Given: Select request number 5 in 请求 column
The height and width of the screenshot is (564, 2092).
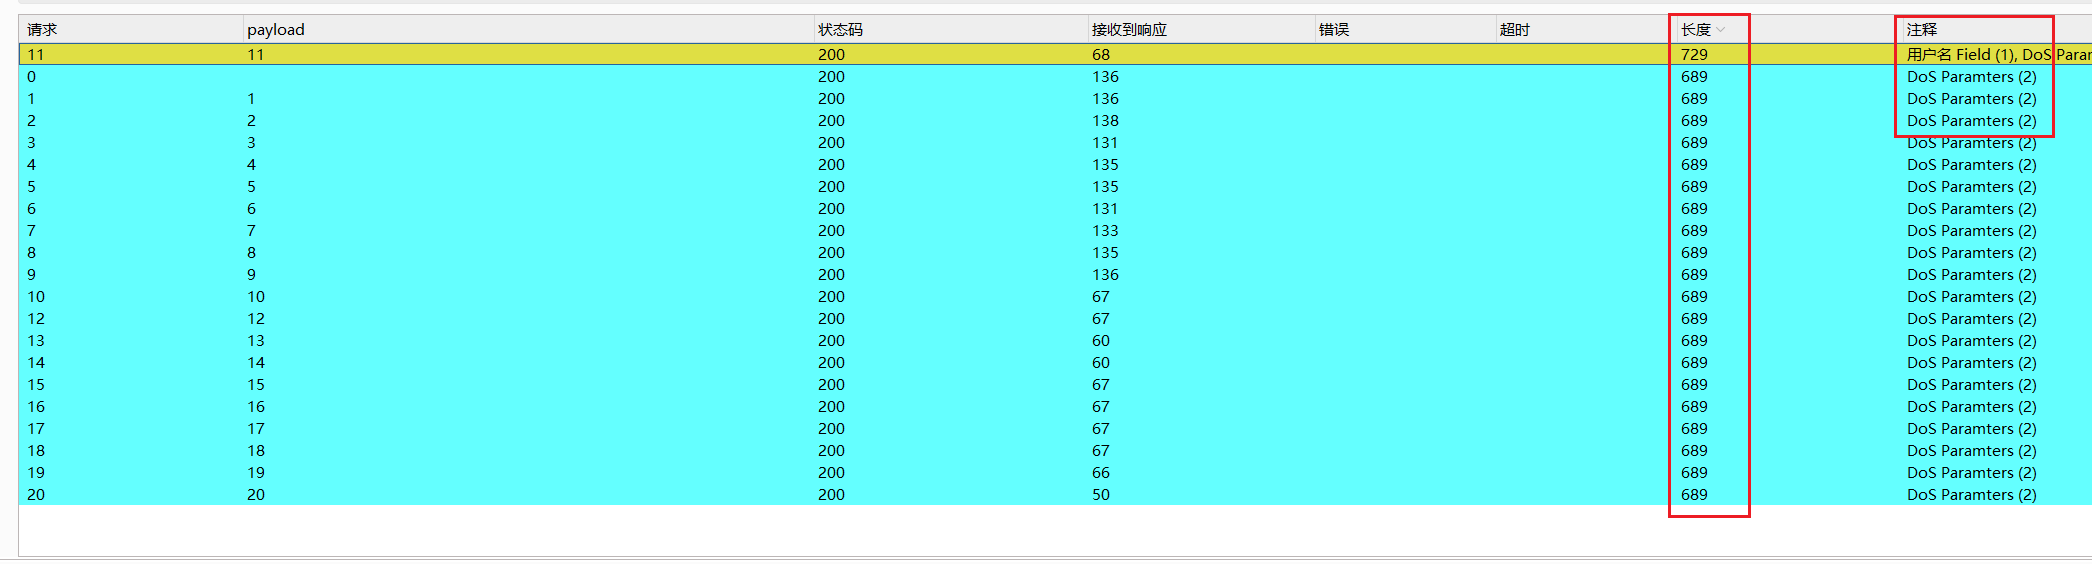Looking at the screenshot, I should click(x=31, y=186).
